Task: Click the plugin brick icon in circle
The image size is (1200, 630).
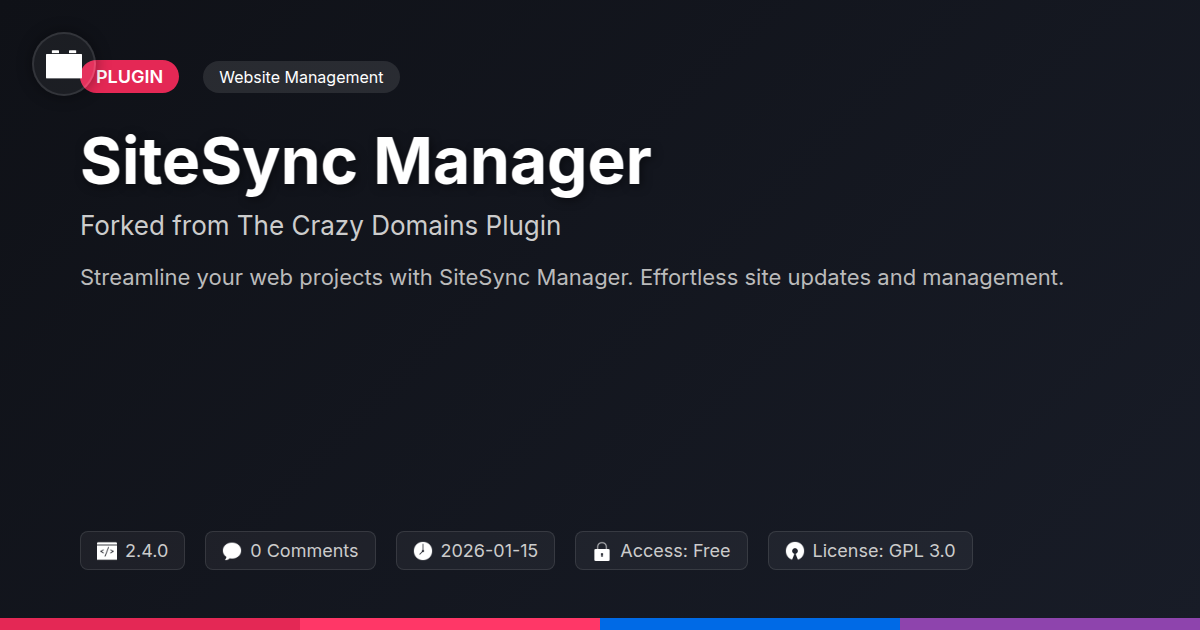Action: (x=64, y=64)
